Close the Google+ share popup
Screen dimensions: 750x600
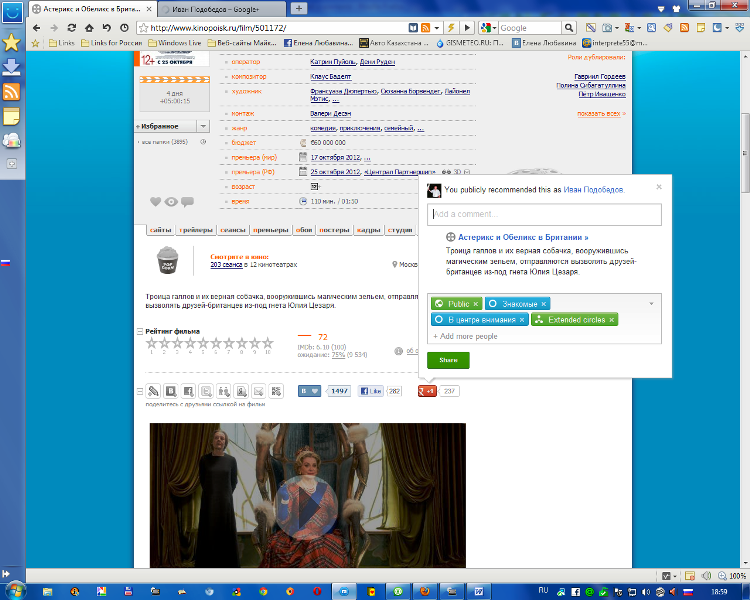tap(659, 187)
